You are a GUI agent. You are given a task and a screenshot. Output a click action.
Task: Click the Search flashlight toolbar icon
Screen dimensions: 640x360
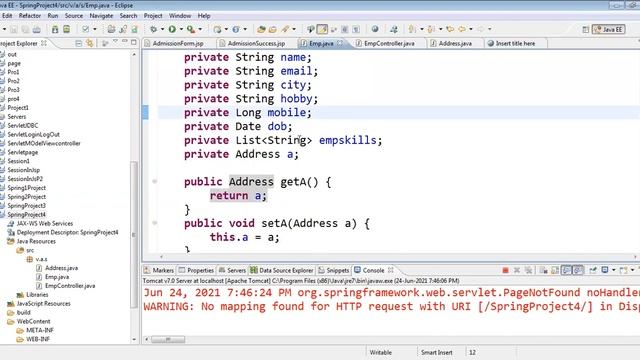285,29
